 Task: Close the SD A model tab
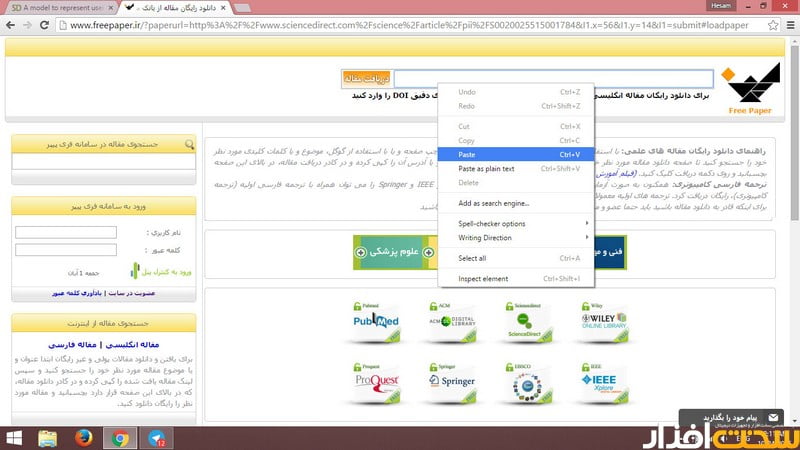[x=111, y=8]
